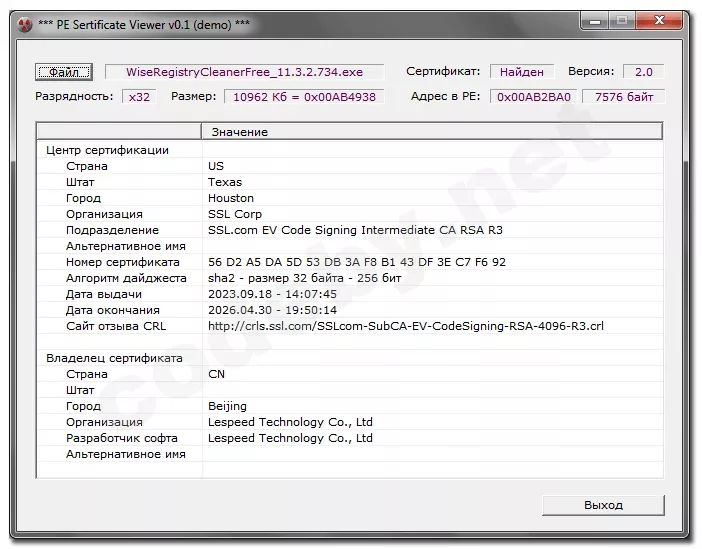Click the issue date 2023.09.18 - 14:07:45

272,294
